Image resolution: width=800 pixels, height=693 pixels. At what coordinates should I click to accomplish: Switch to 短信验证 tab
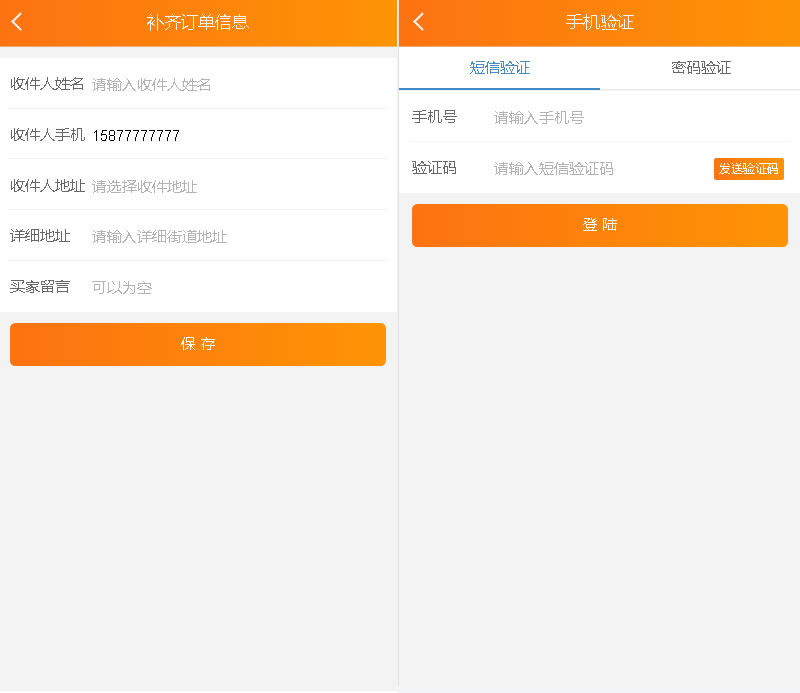pos(499,68)
